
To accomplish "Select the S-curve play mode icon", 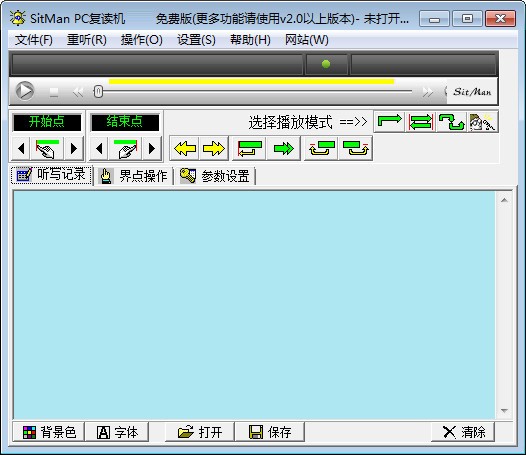I will coord(452,121).
